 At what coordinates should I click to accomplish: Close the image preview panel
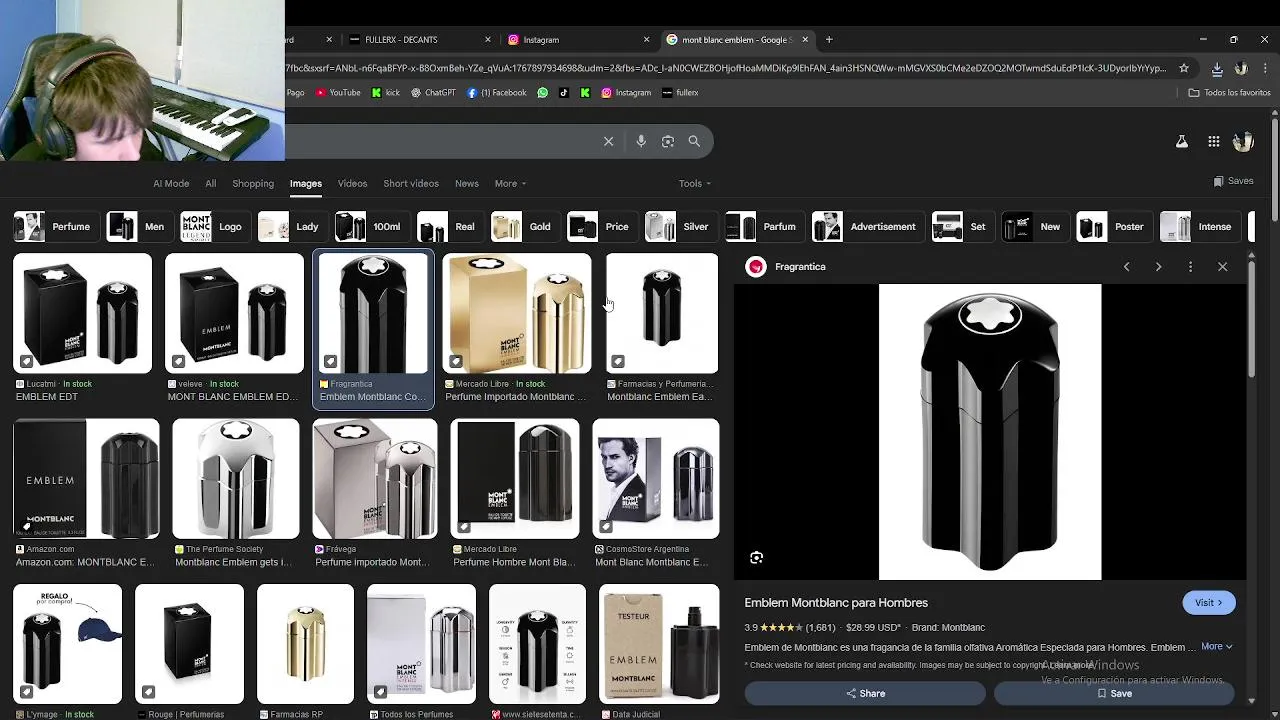1222,267
